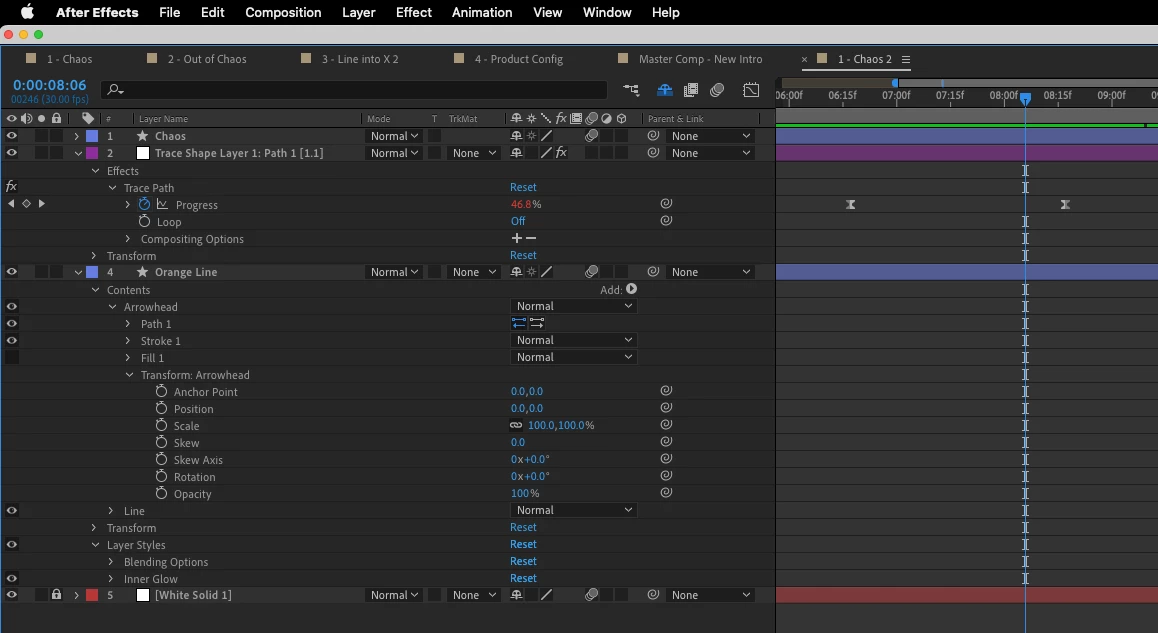This screenshot has height=633, width=1158.
Task: Hide the Orange Line layer eye
Action: (x=11, y=272)
